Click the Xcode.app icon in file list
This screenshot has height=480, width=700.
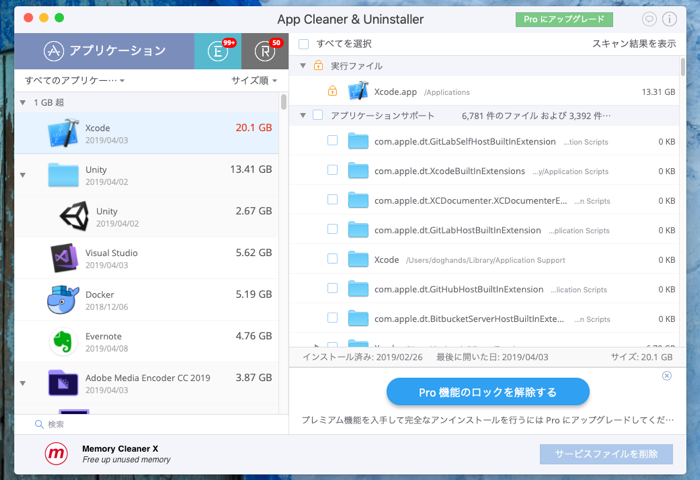coord(358,91)
